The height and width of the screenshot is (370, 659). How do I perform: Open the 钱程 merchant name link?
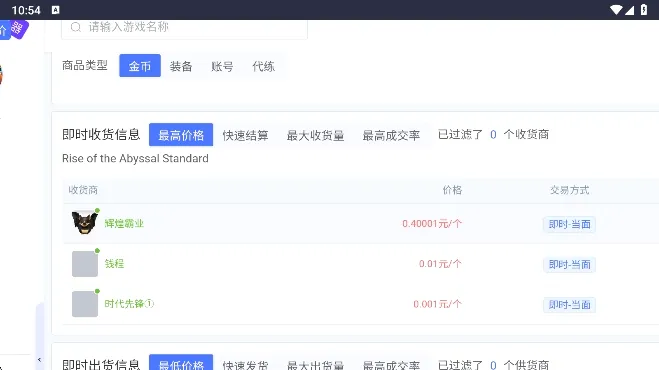(114, 264)
